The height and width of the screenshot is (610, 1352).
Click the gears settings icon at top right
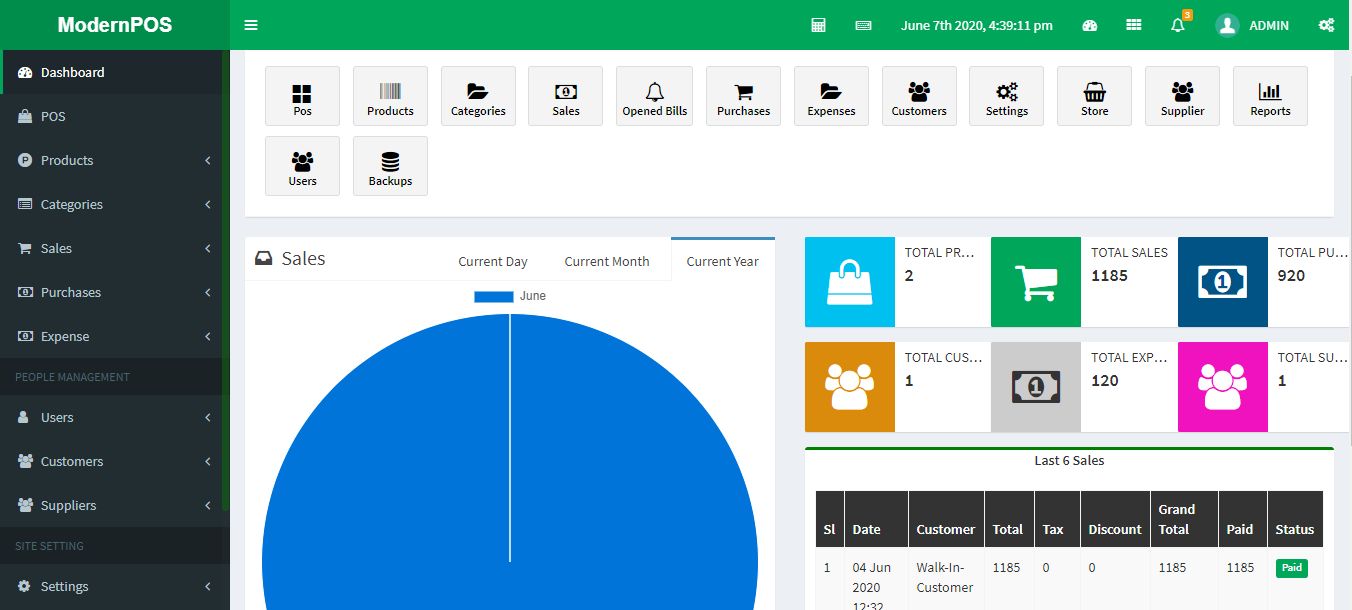pos(1326,25)
